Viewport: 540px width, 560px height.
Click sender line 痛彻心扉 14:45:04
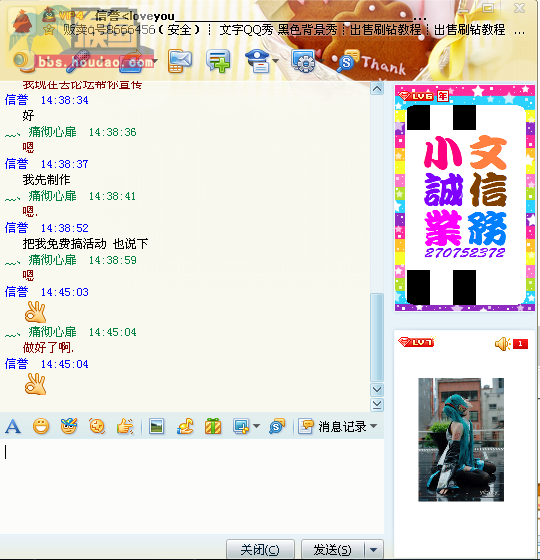71,332
